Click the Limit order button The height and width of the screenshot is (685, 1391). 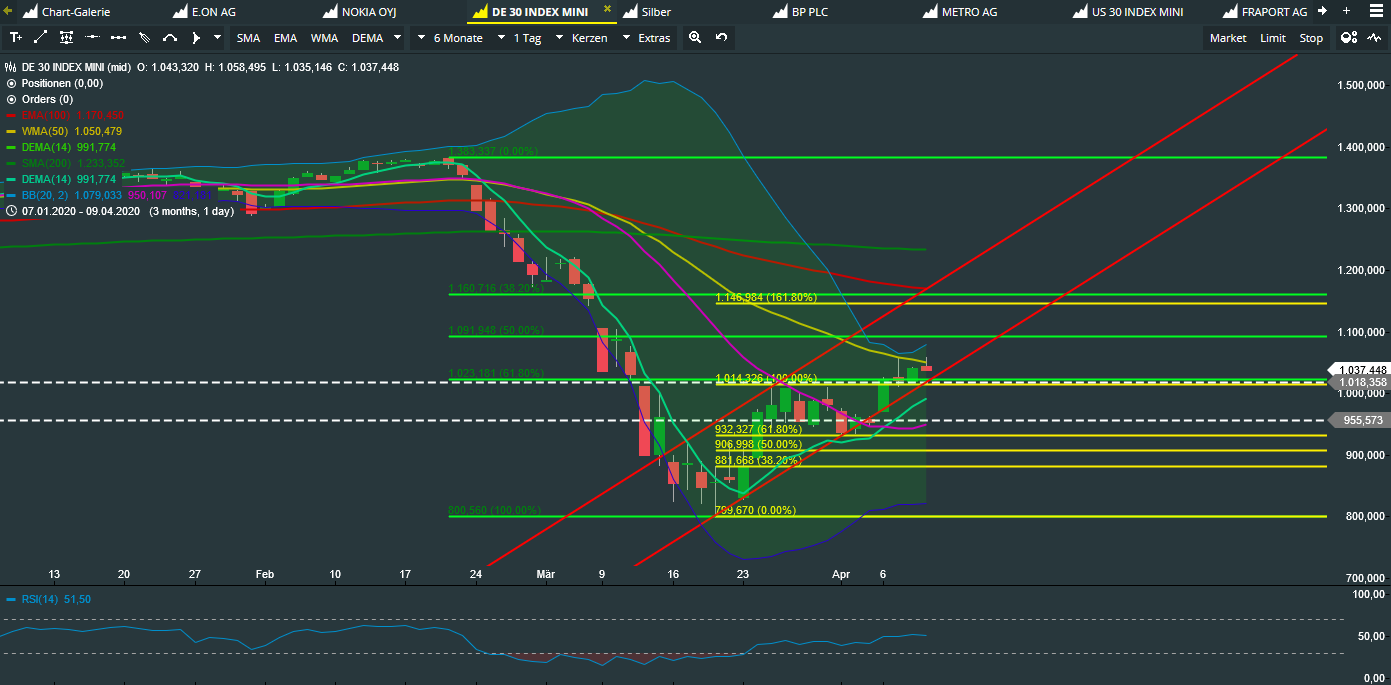(x=1273, y=38)
